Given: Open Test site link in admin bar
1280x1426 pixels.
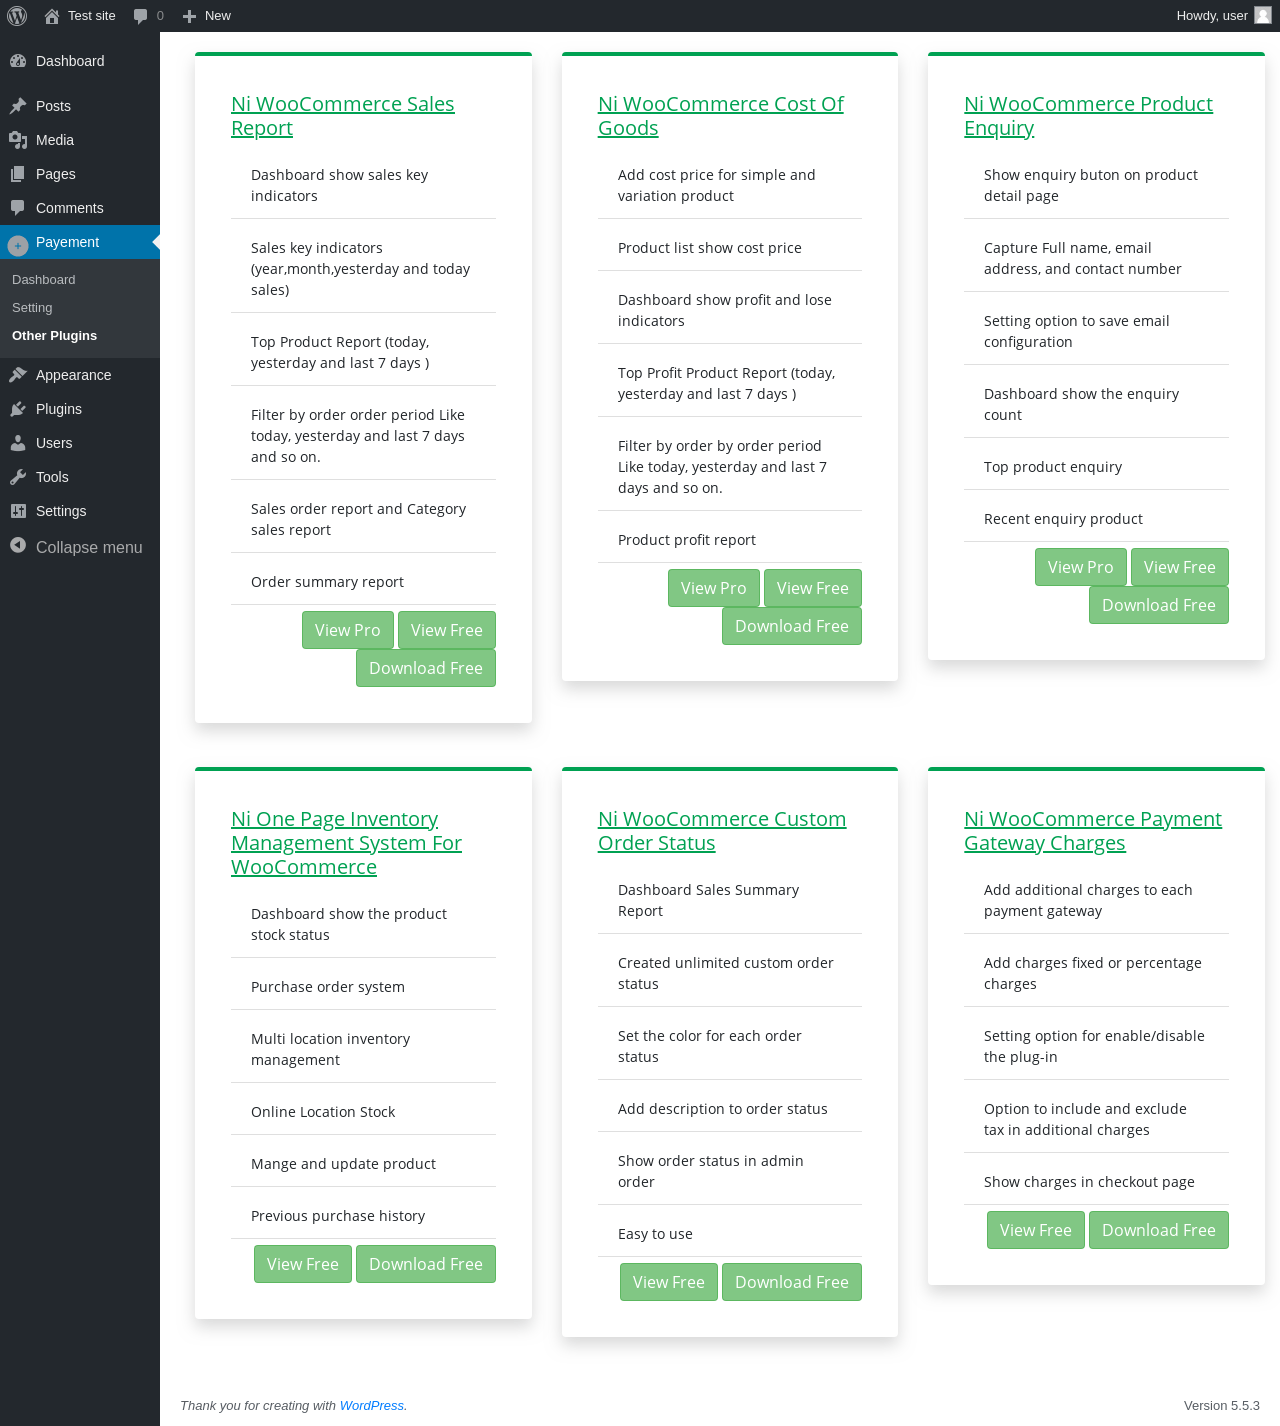Looking at the screenshot, I should (x=92, y=16).
